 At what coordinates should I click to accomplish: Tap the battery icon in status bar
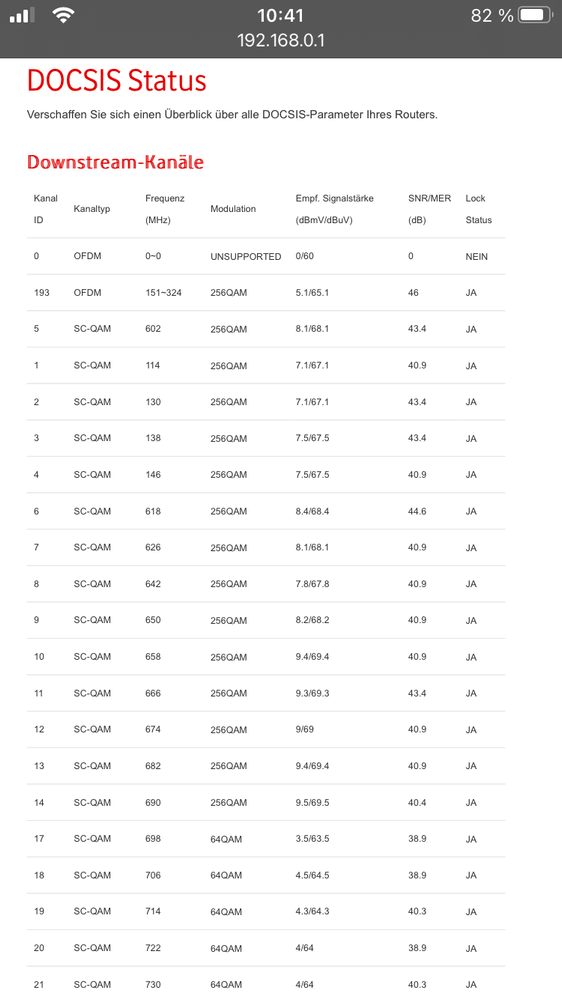535,15
